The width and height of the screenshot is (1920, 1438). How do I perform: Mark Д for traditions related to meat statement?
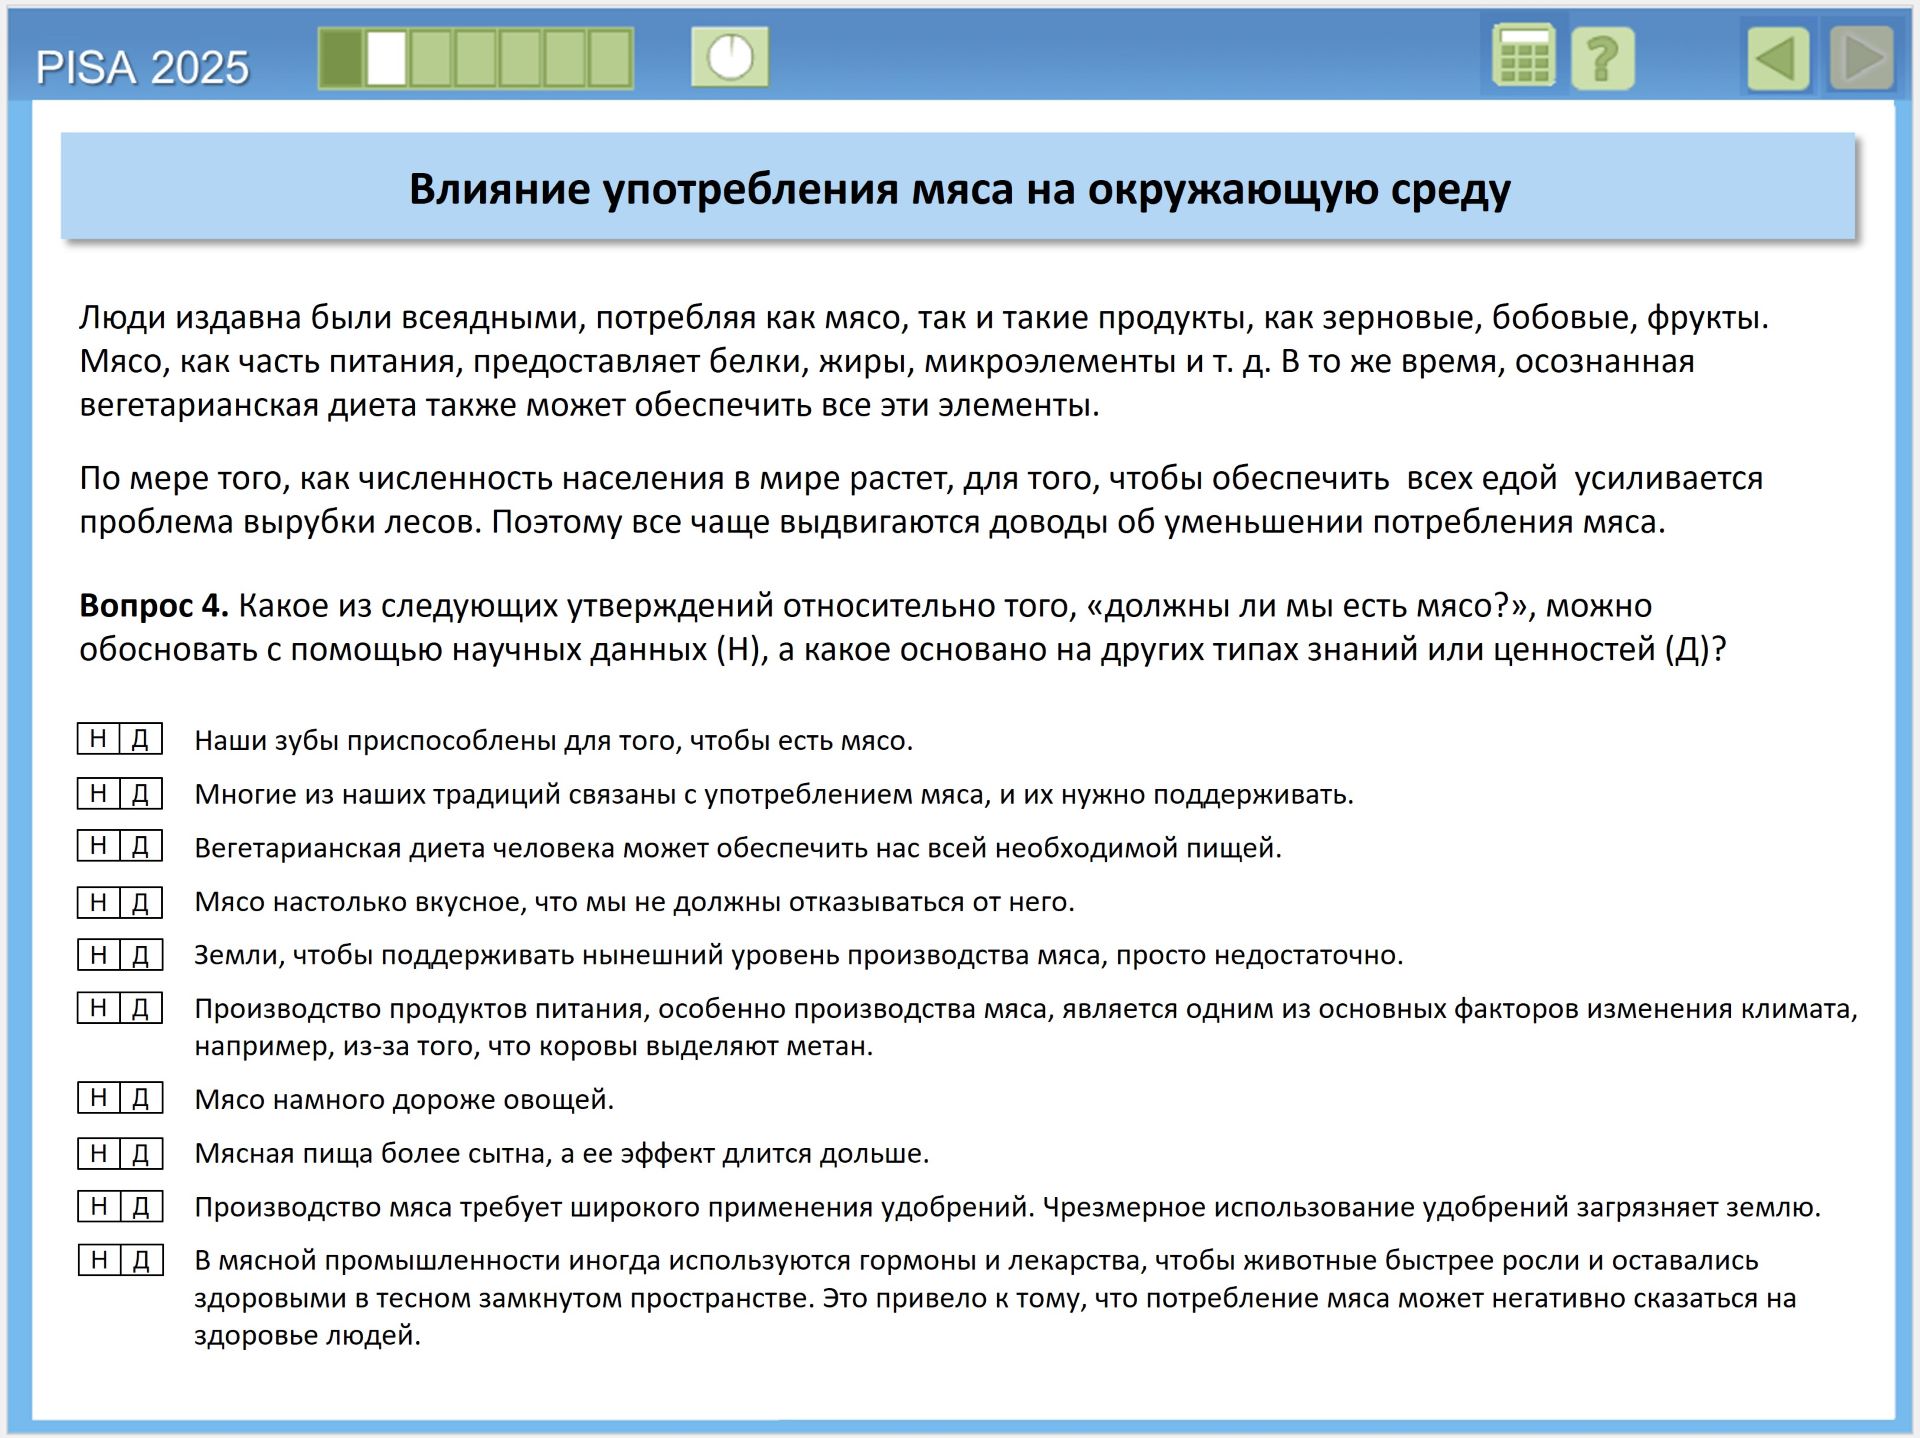[141, 793]
